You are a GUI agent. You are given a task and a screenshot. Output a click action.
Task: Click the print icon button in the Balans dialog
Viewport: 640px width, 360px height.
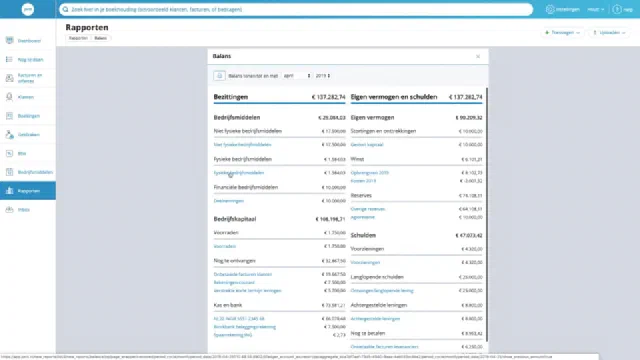tap(219, 76)
